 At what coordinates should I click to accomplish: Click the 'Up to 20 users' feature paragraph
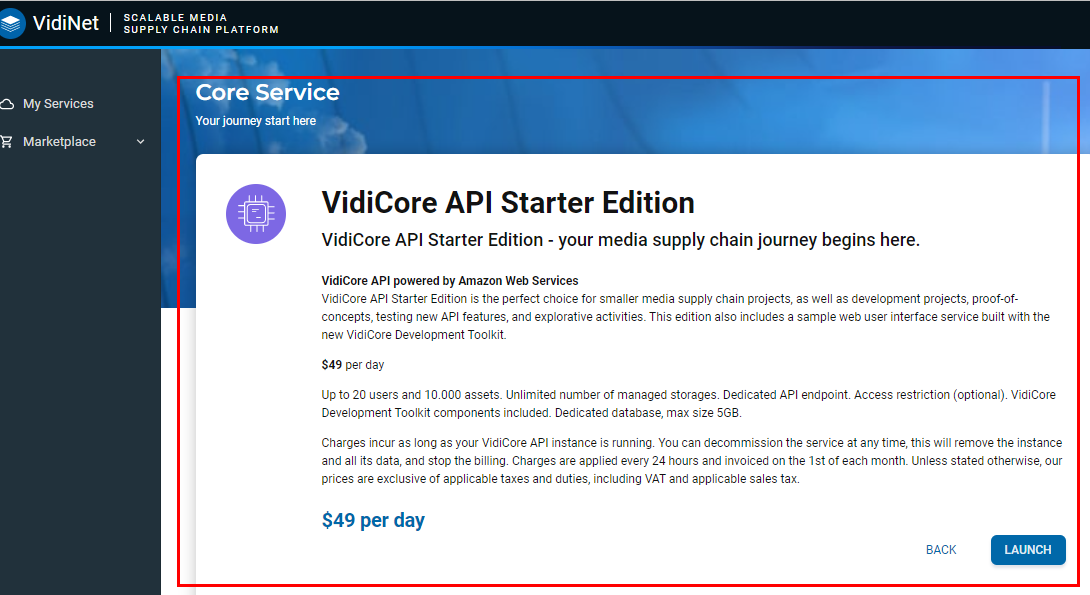tap(688, 404)
